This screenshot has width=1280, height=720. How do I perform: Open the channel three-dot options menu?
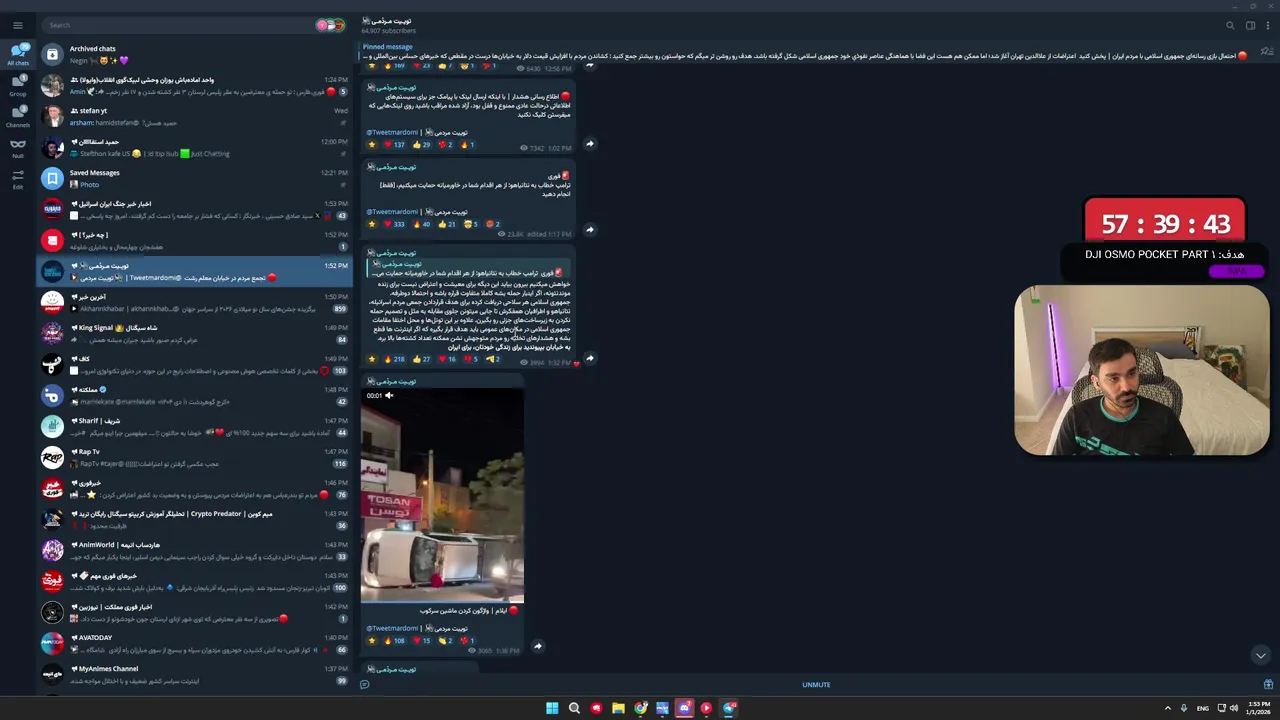[1268, 26]
